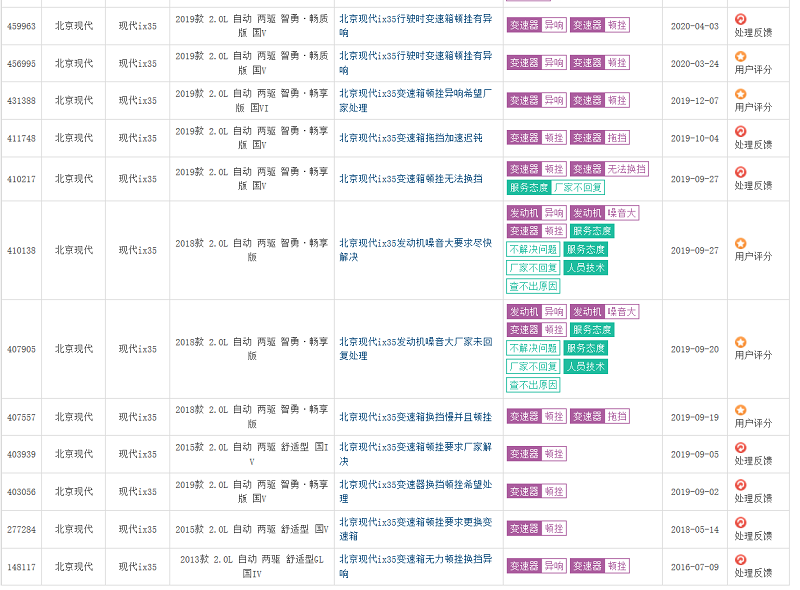The height and width of the screenshot is (590, 800).
Task: Click the 无法换挡 tag in row 410217
Action: [627, 169]
